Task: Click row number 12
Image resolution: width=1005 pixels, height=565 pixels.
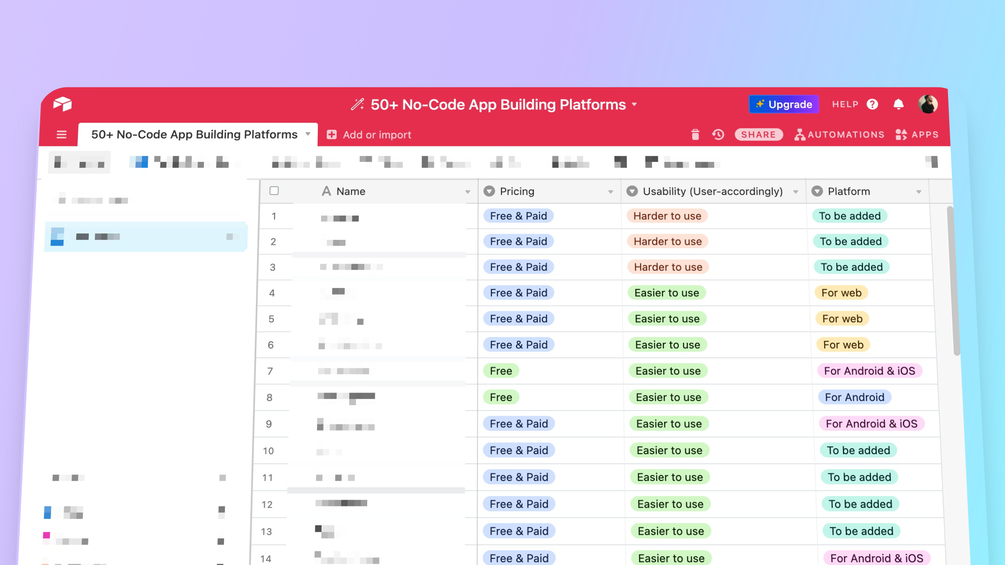Action: 267,505
